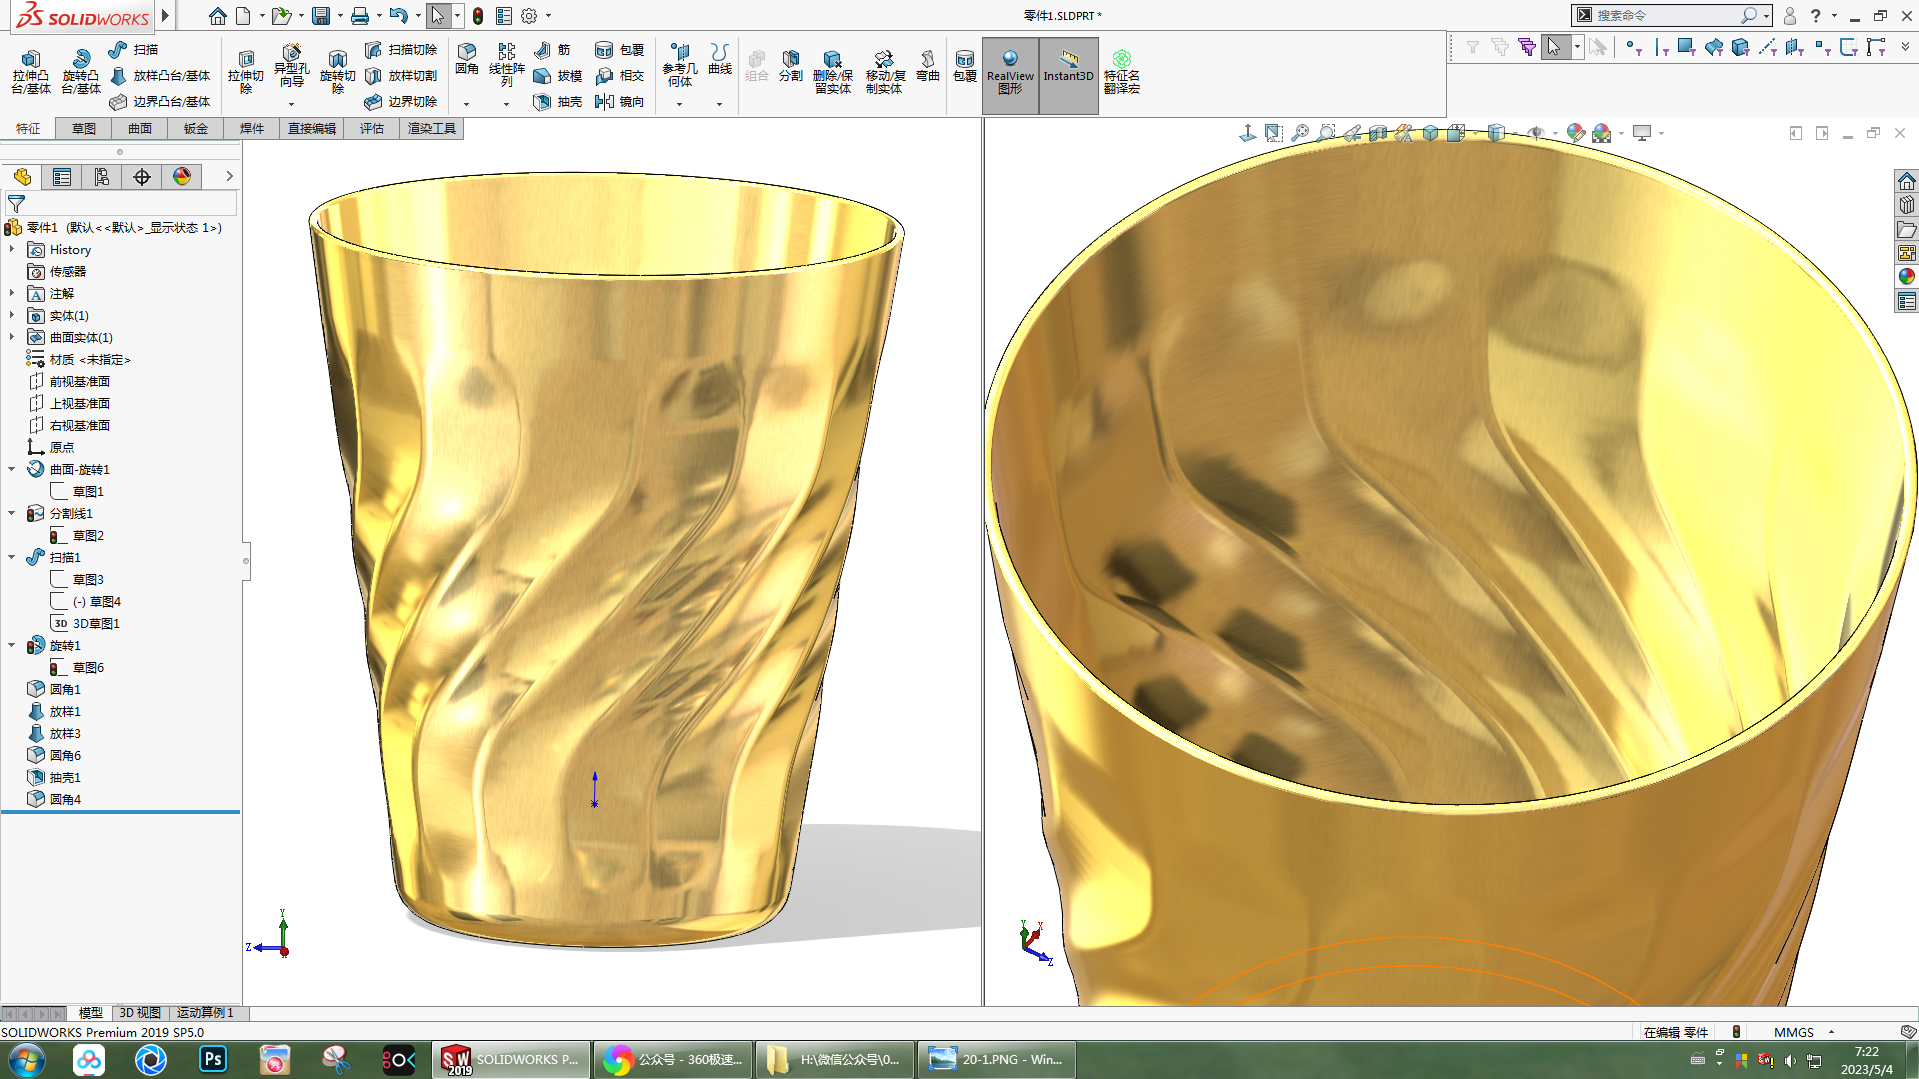
Task: Select the Split tool (分割)
Action: pos(790,65)
